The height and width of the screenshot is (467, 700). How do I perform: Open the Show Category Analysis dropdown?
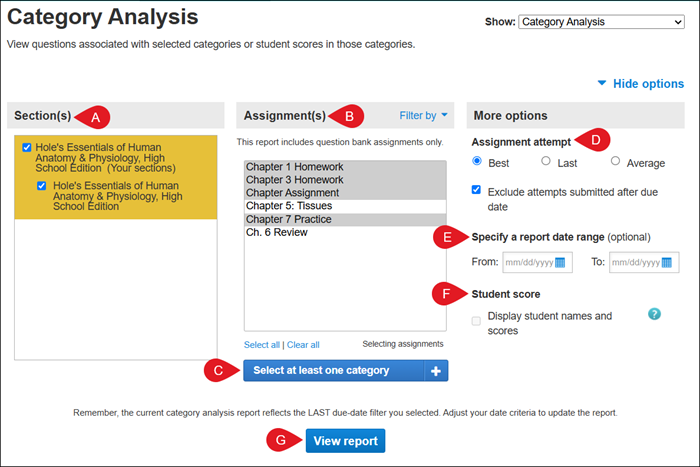coord(603,21)
